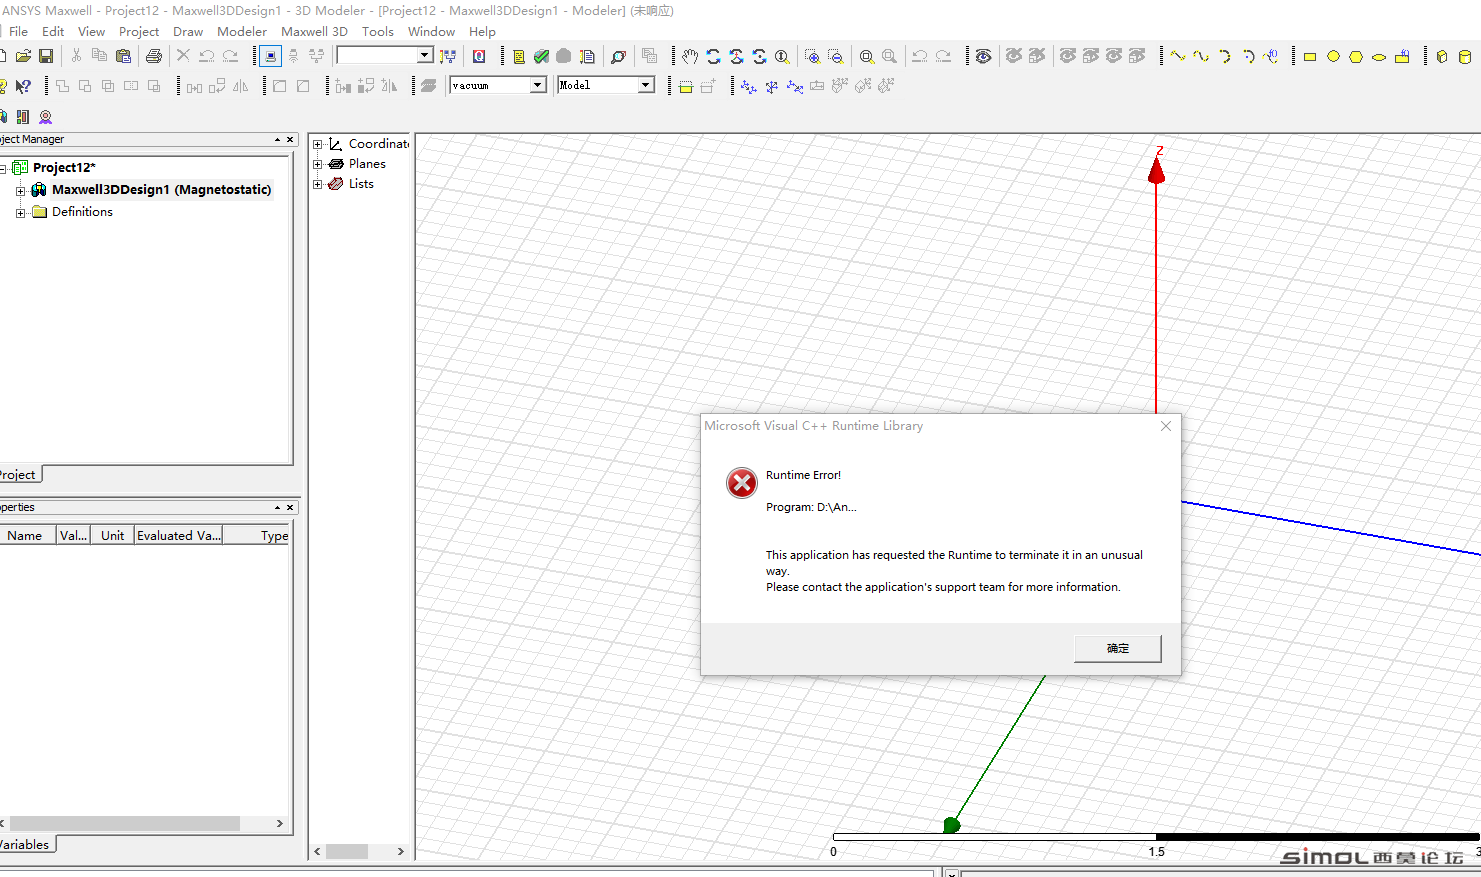Click the model tree right scroll arrow
The image size is (1481, 877).
pyautogui.click(x=400, y=852)
